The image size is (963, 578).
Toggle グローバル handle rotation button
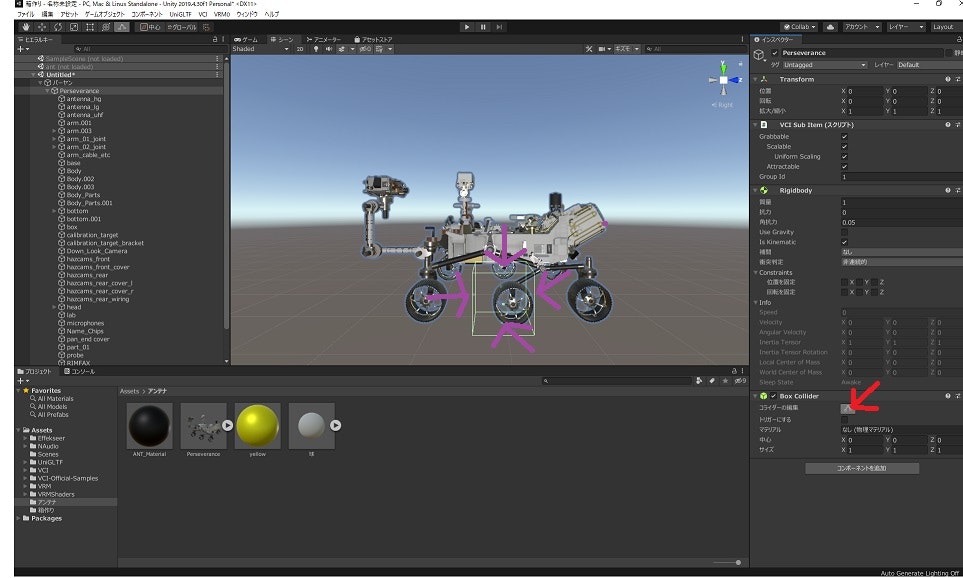[x=182, y=27]
